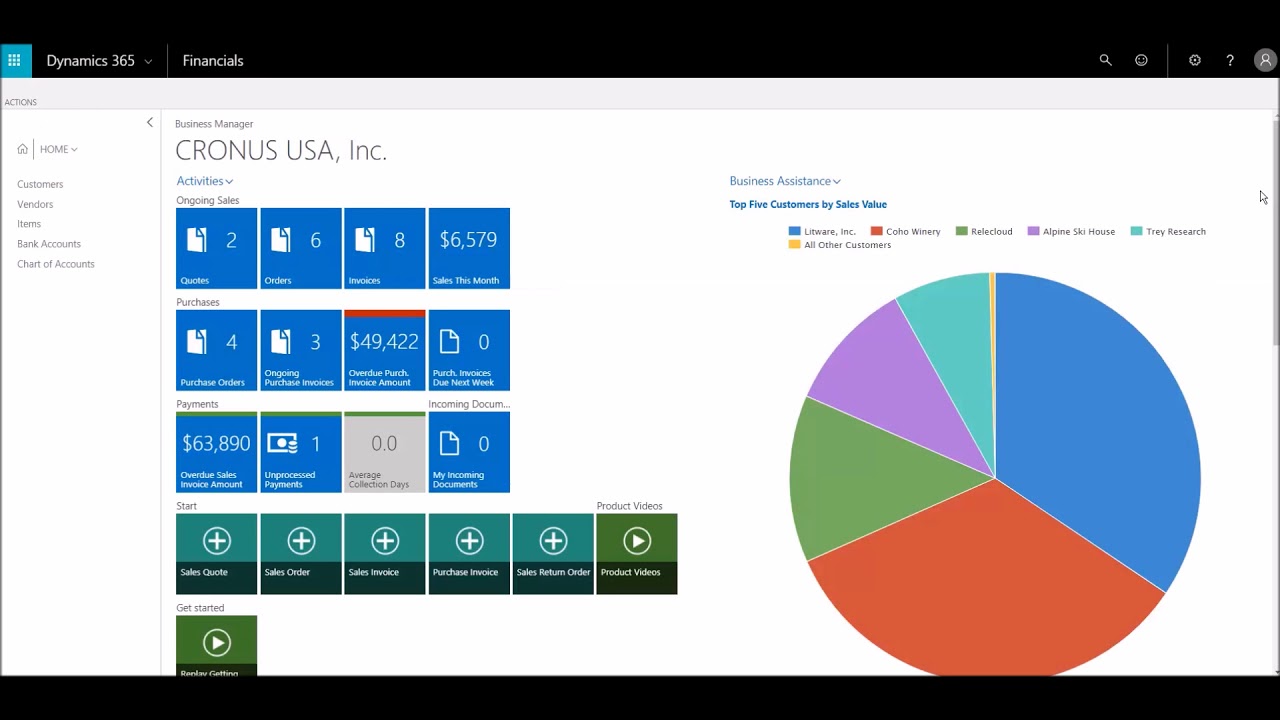Screen dimensions: 1280x720
Task: Play the Product Videos tile
Action: pyautogui.click(x=636, y=553)
